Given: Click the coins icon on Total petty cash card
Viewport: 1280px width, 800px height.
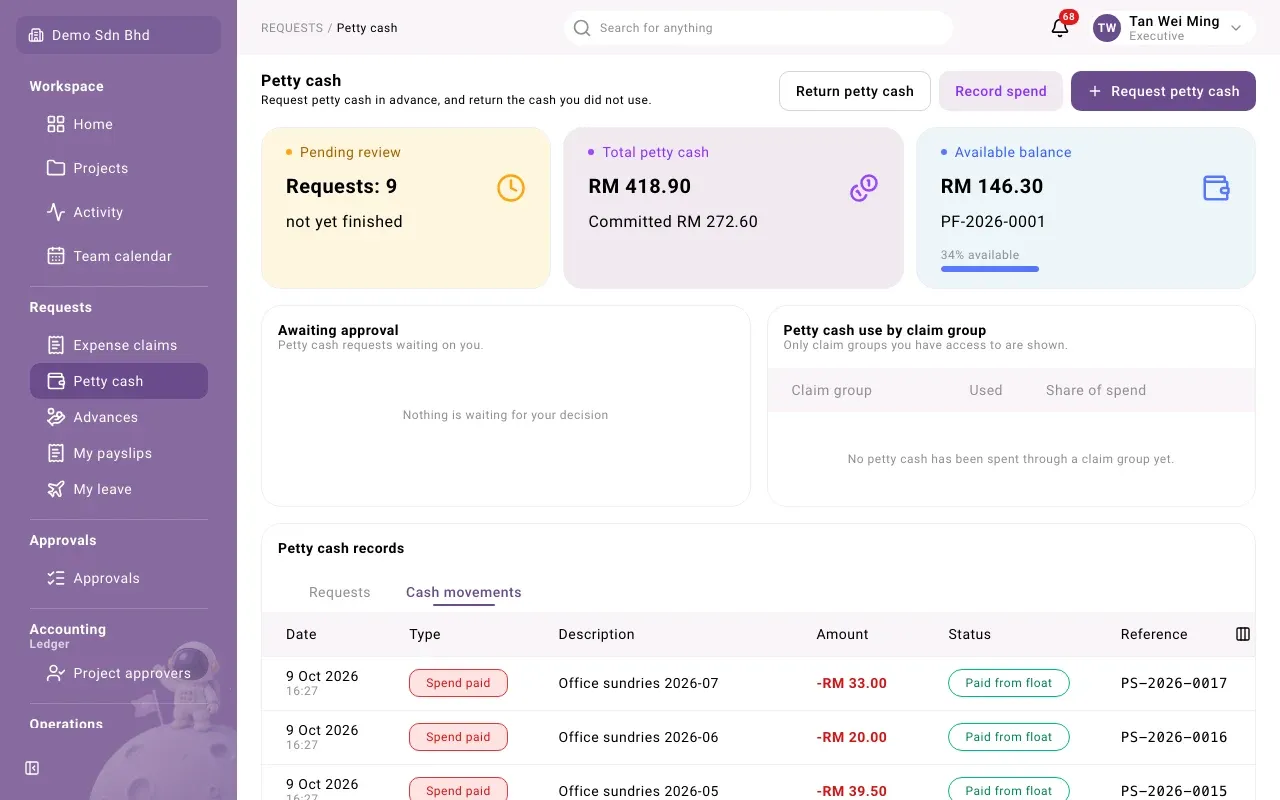Looking at the screenshot, I should [x=864, y=188].
